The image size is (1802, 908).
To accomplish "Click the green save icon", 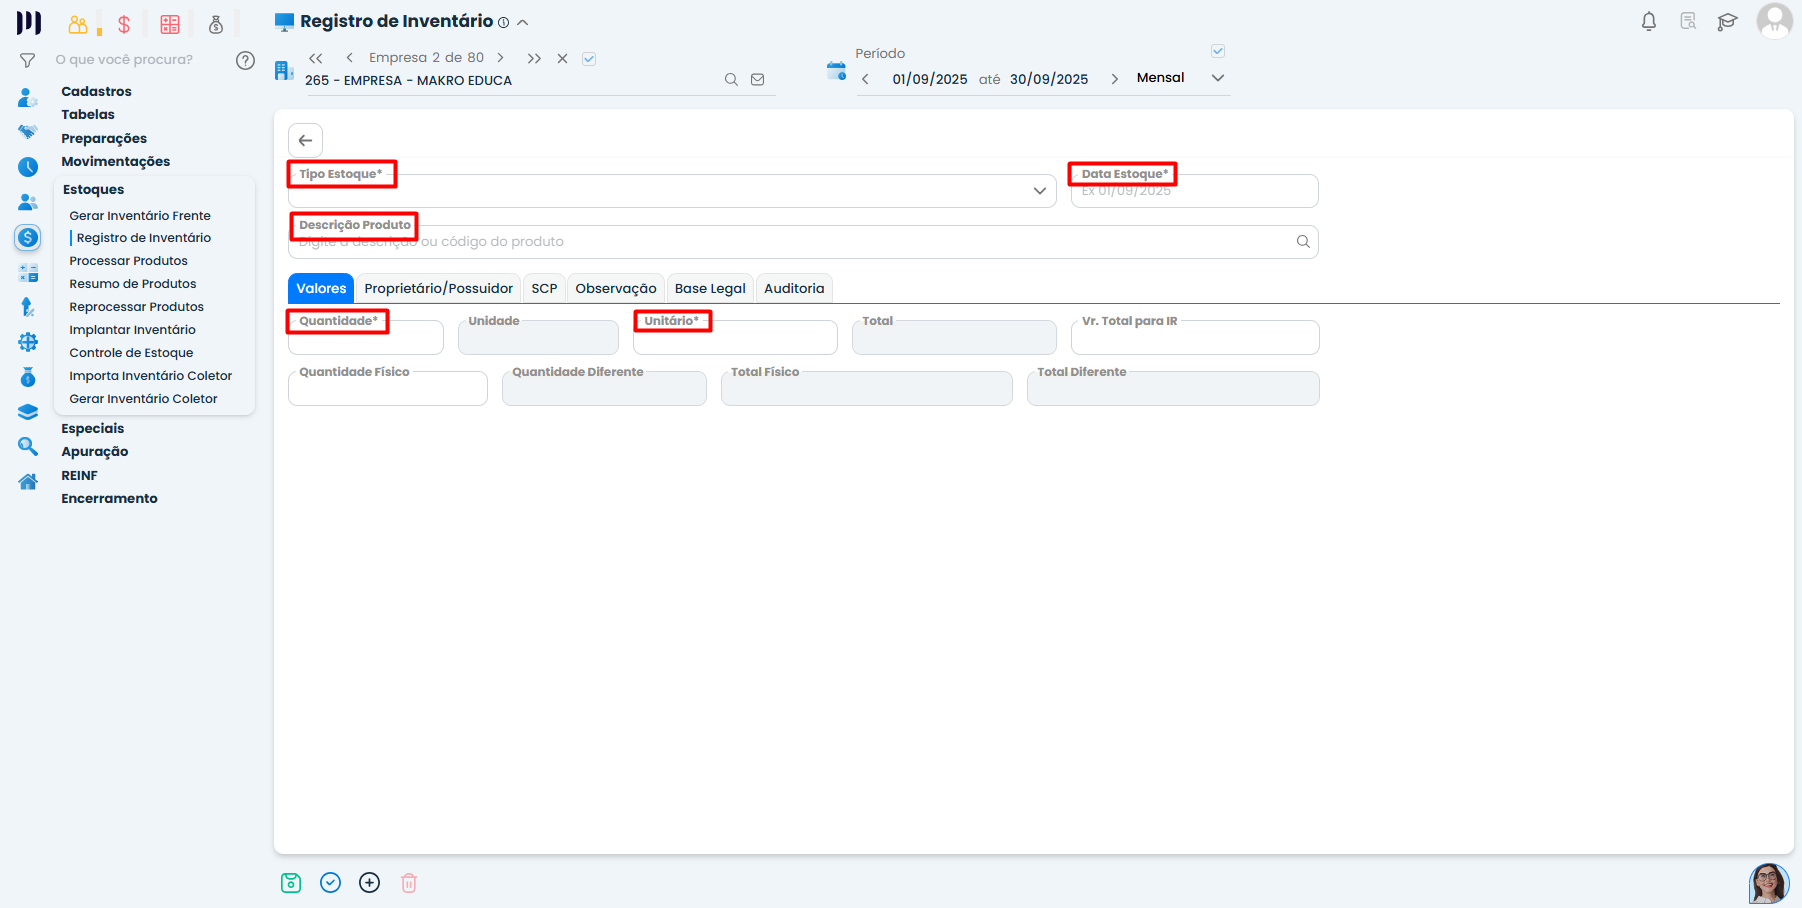I will pyautogui.click(x=291, y=882).
